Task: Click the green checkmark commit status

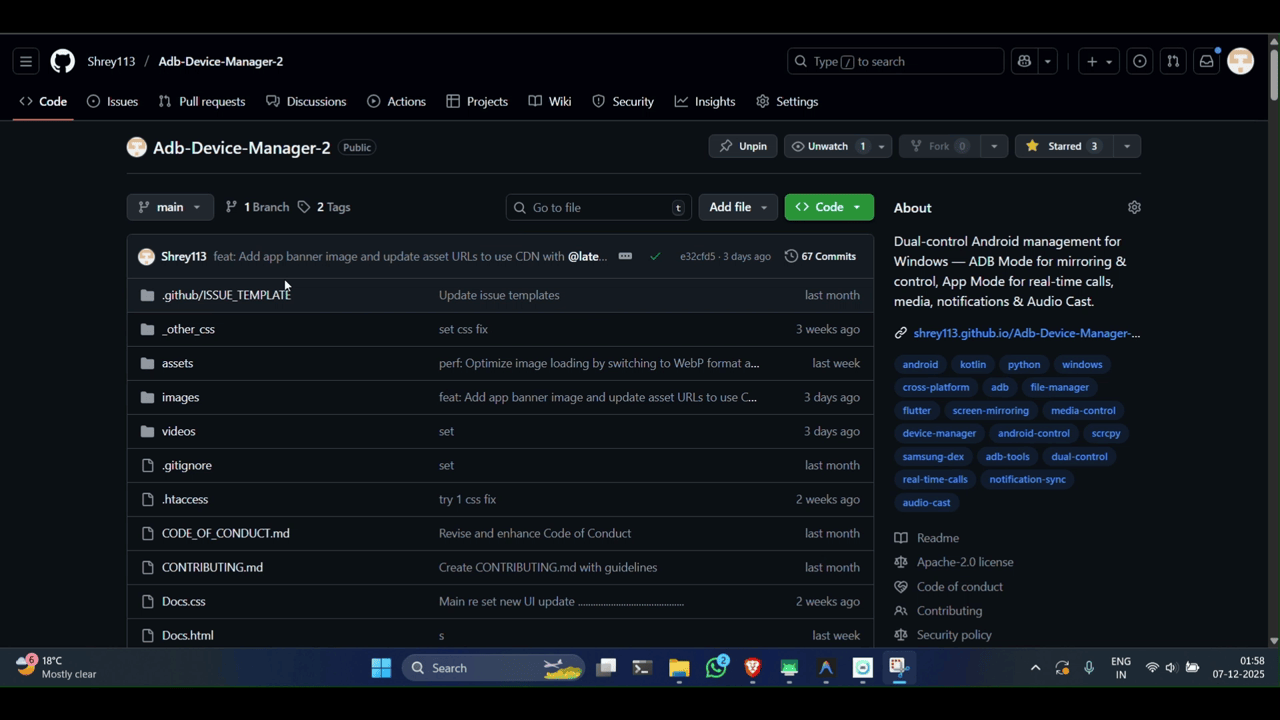Action: 655,256
